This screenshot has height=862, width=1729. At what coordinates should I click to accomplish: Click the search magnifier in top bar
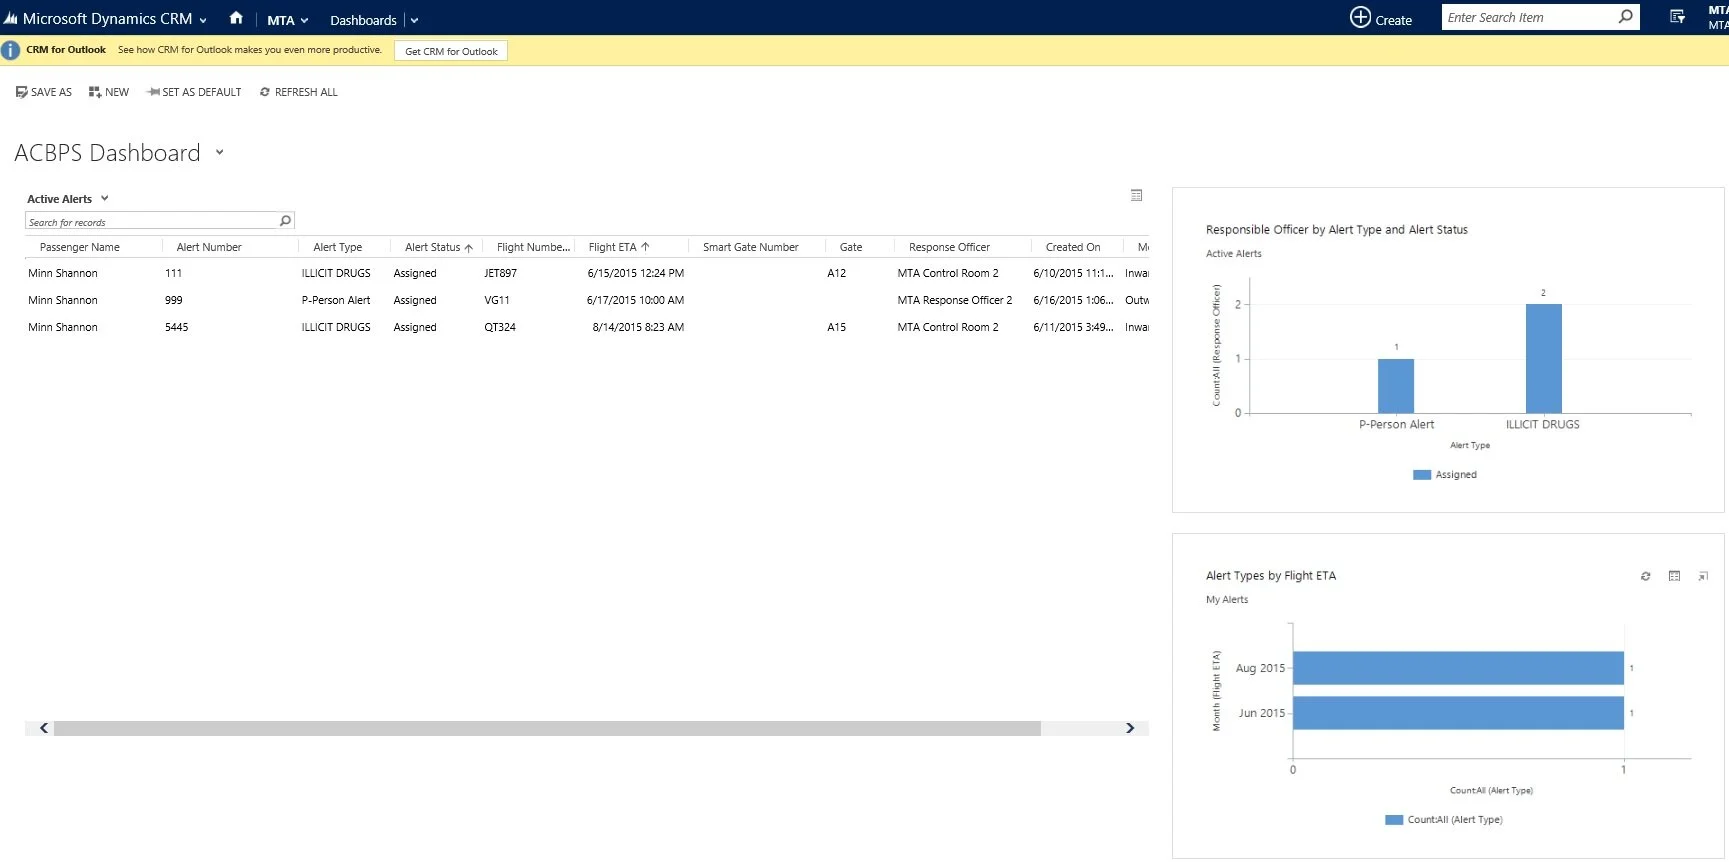pyautogui.click(x=1625, y=17)
